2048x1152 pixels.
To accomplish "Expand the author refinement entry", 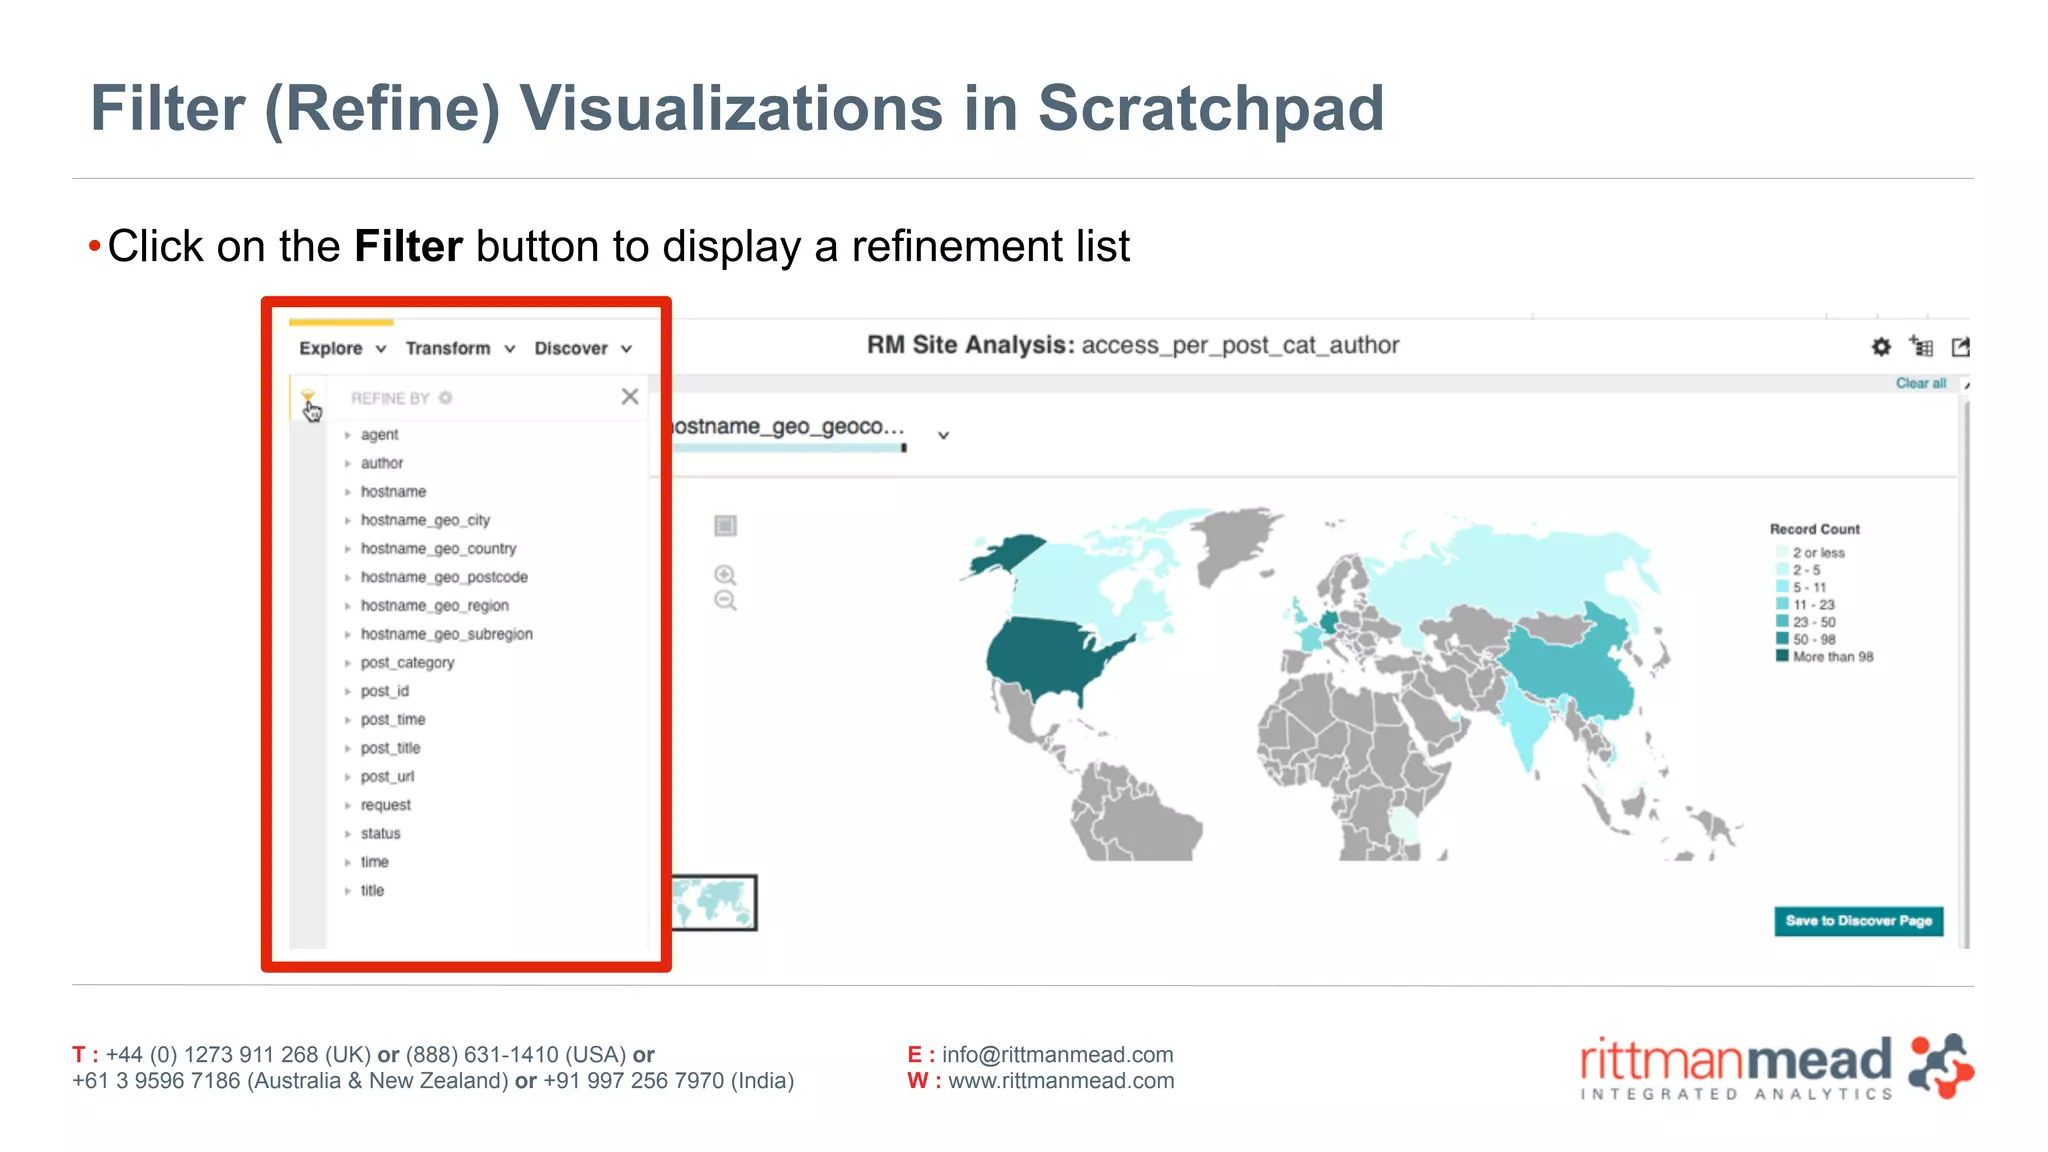I will (381, 464).
